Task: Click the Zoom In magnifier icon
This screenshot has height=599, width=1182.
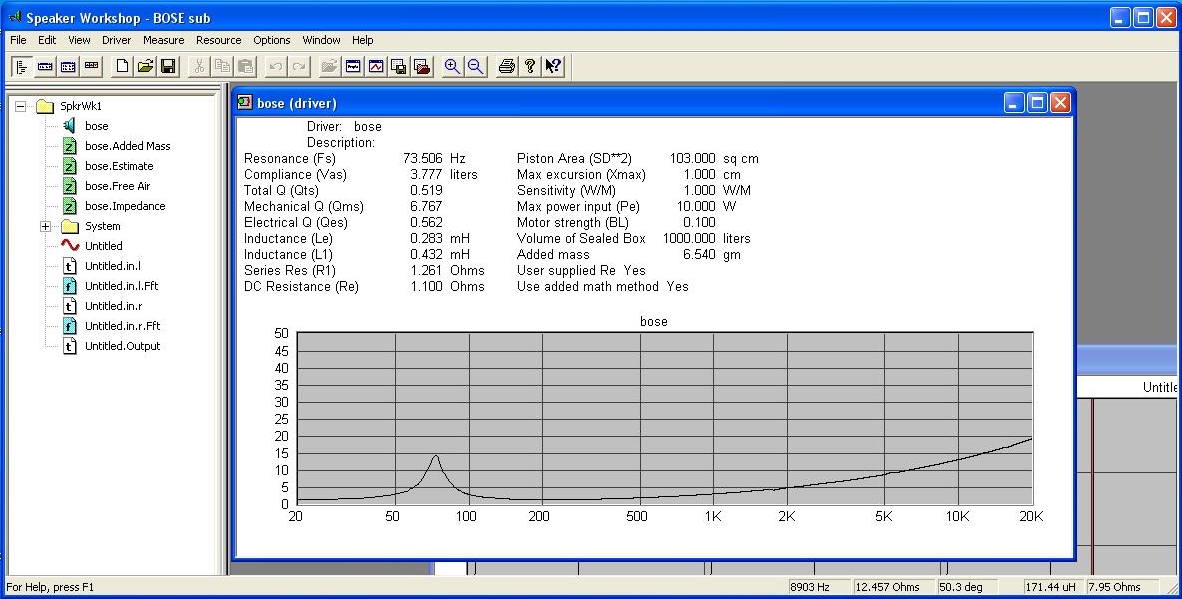Action: click(x=452, y=66)
